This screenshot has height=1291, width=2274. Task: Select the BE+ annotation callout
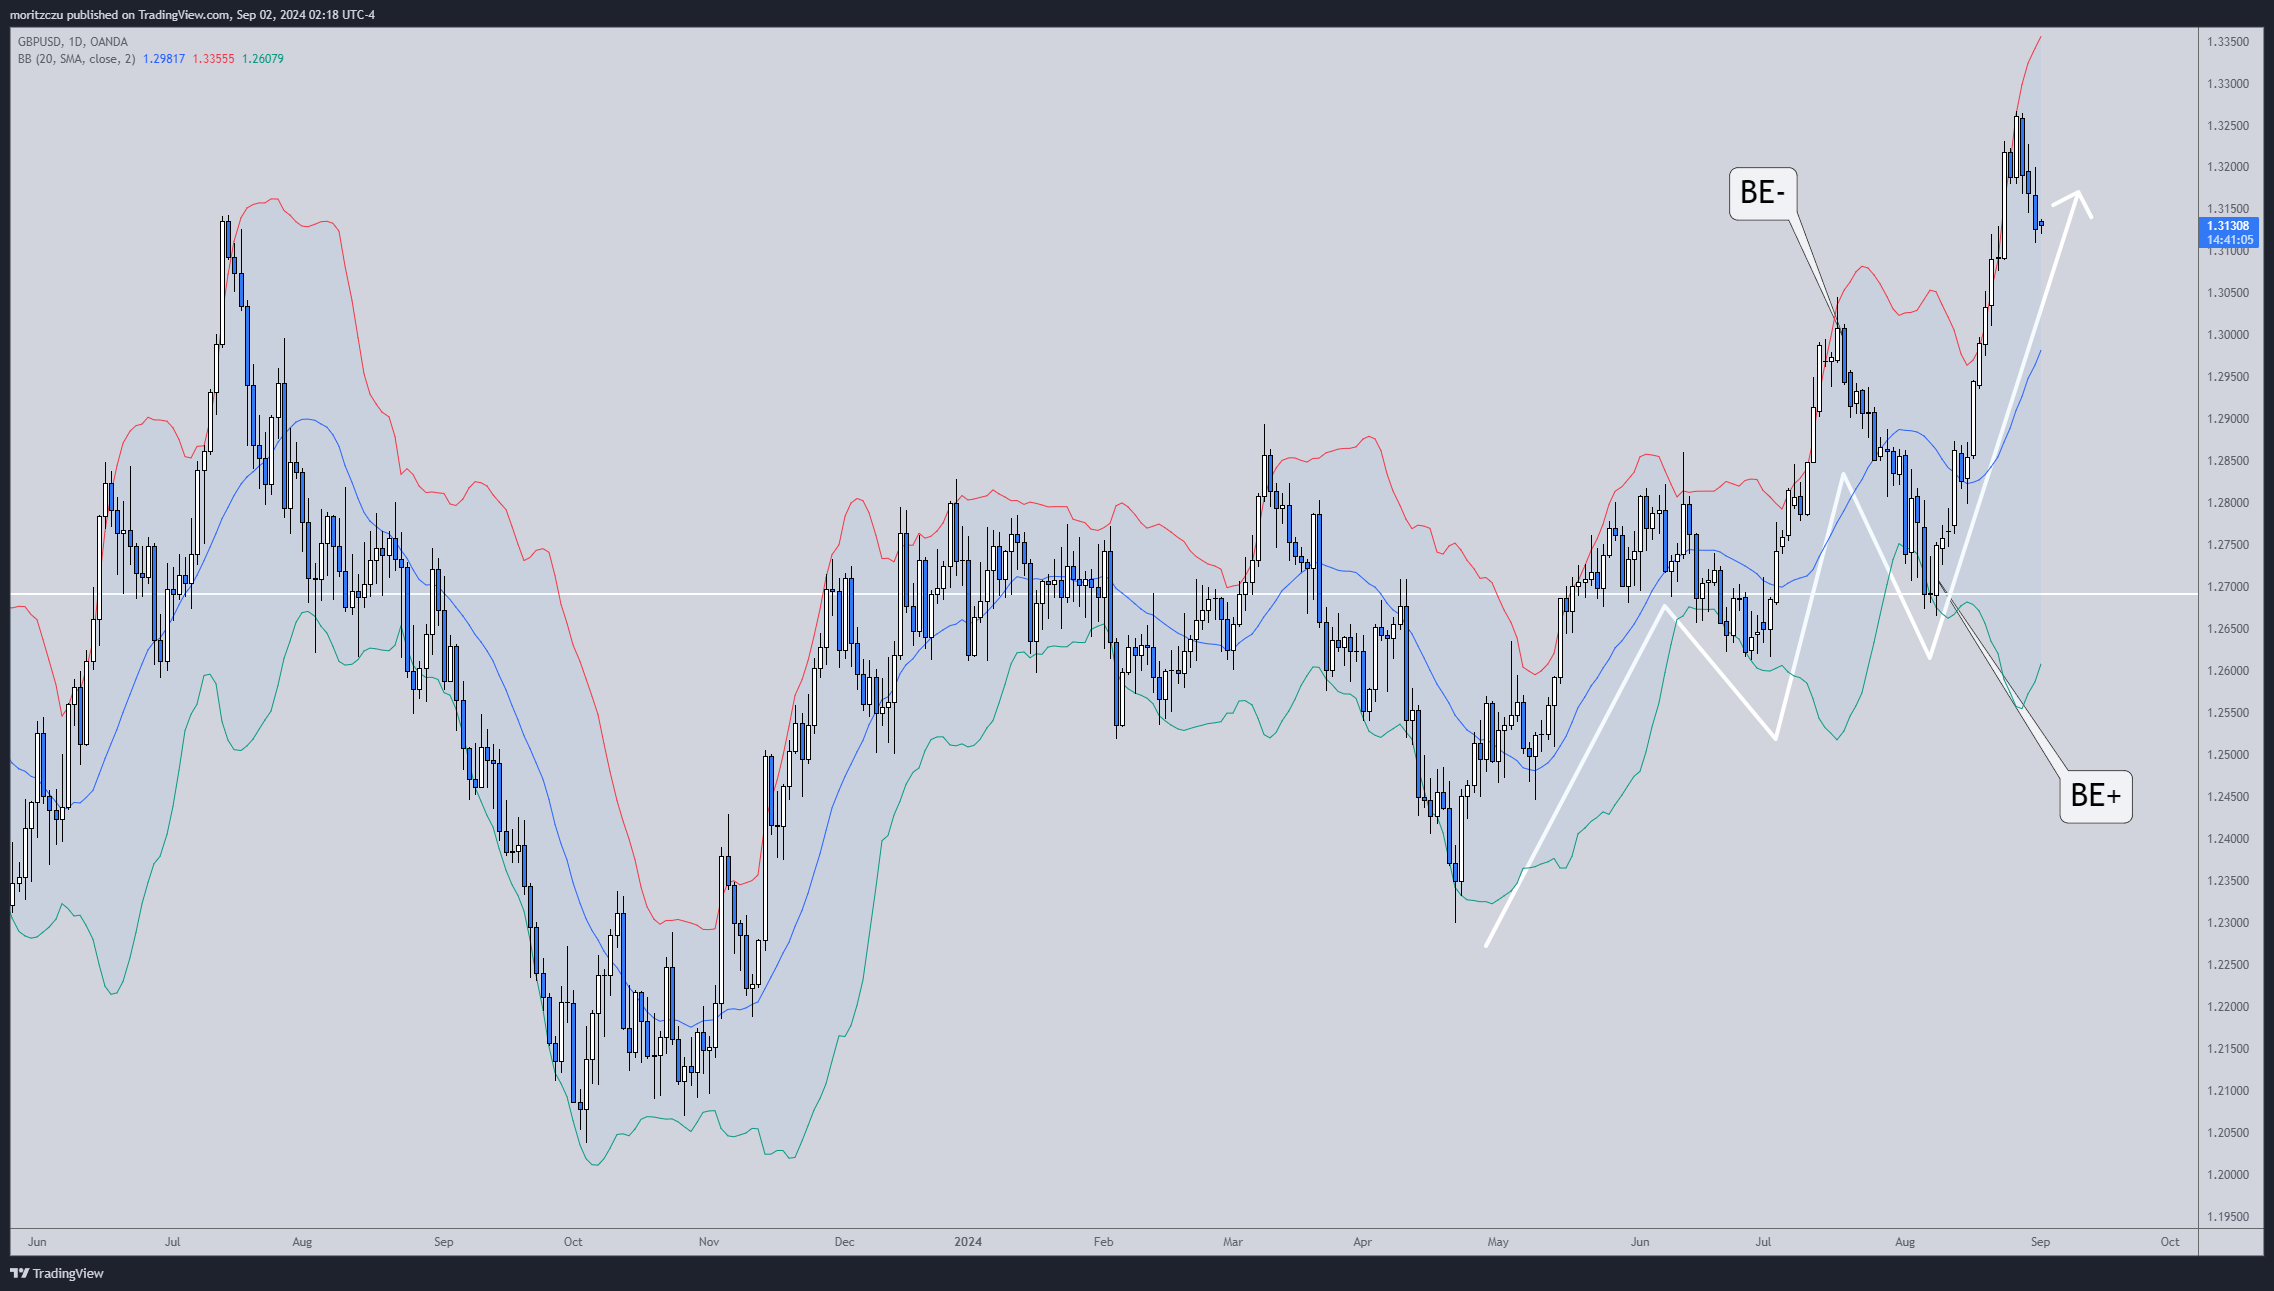tap(2096, 796)
